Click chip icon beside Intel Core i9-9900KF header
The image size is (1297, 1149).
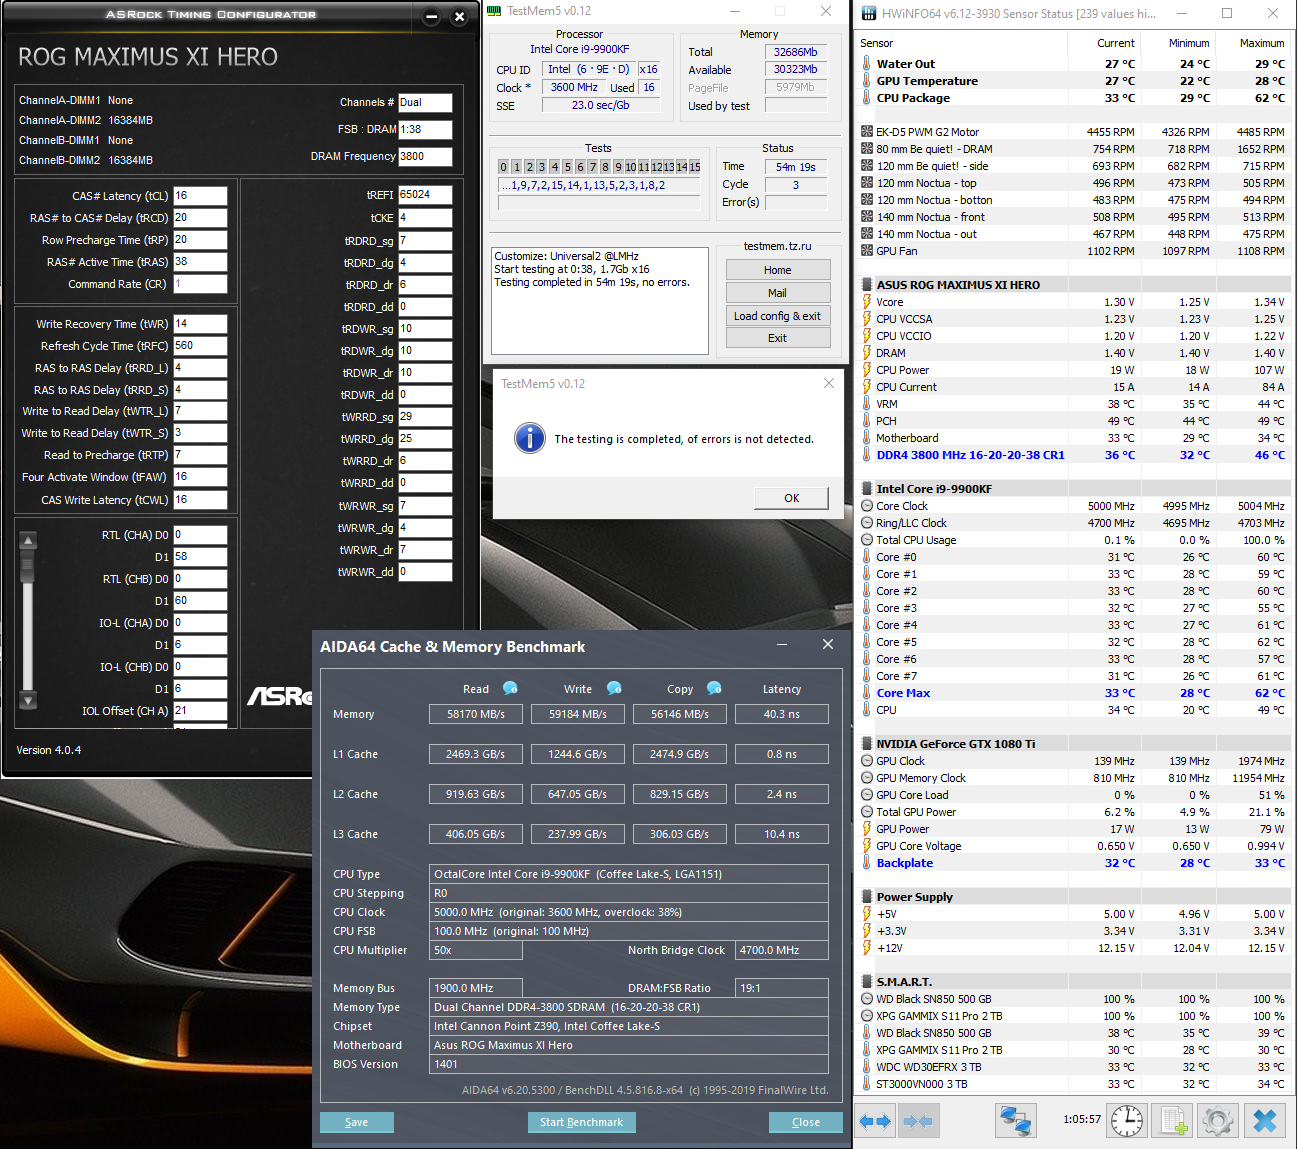click(x=867, y=489)
